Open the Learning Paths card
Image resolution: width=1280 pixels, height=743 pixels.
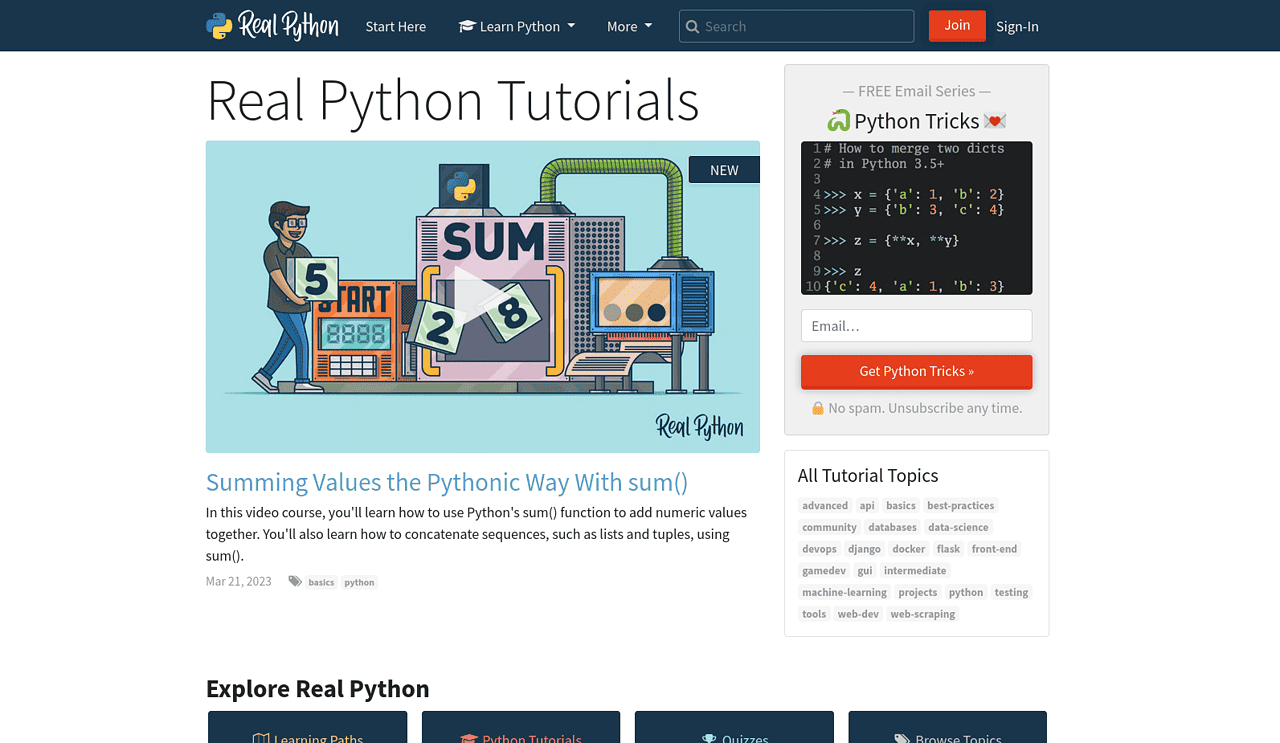[308, 727]
